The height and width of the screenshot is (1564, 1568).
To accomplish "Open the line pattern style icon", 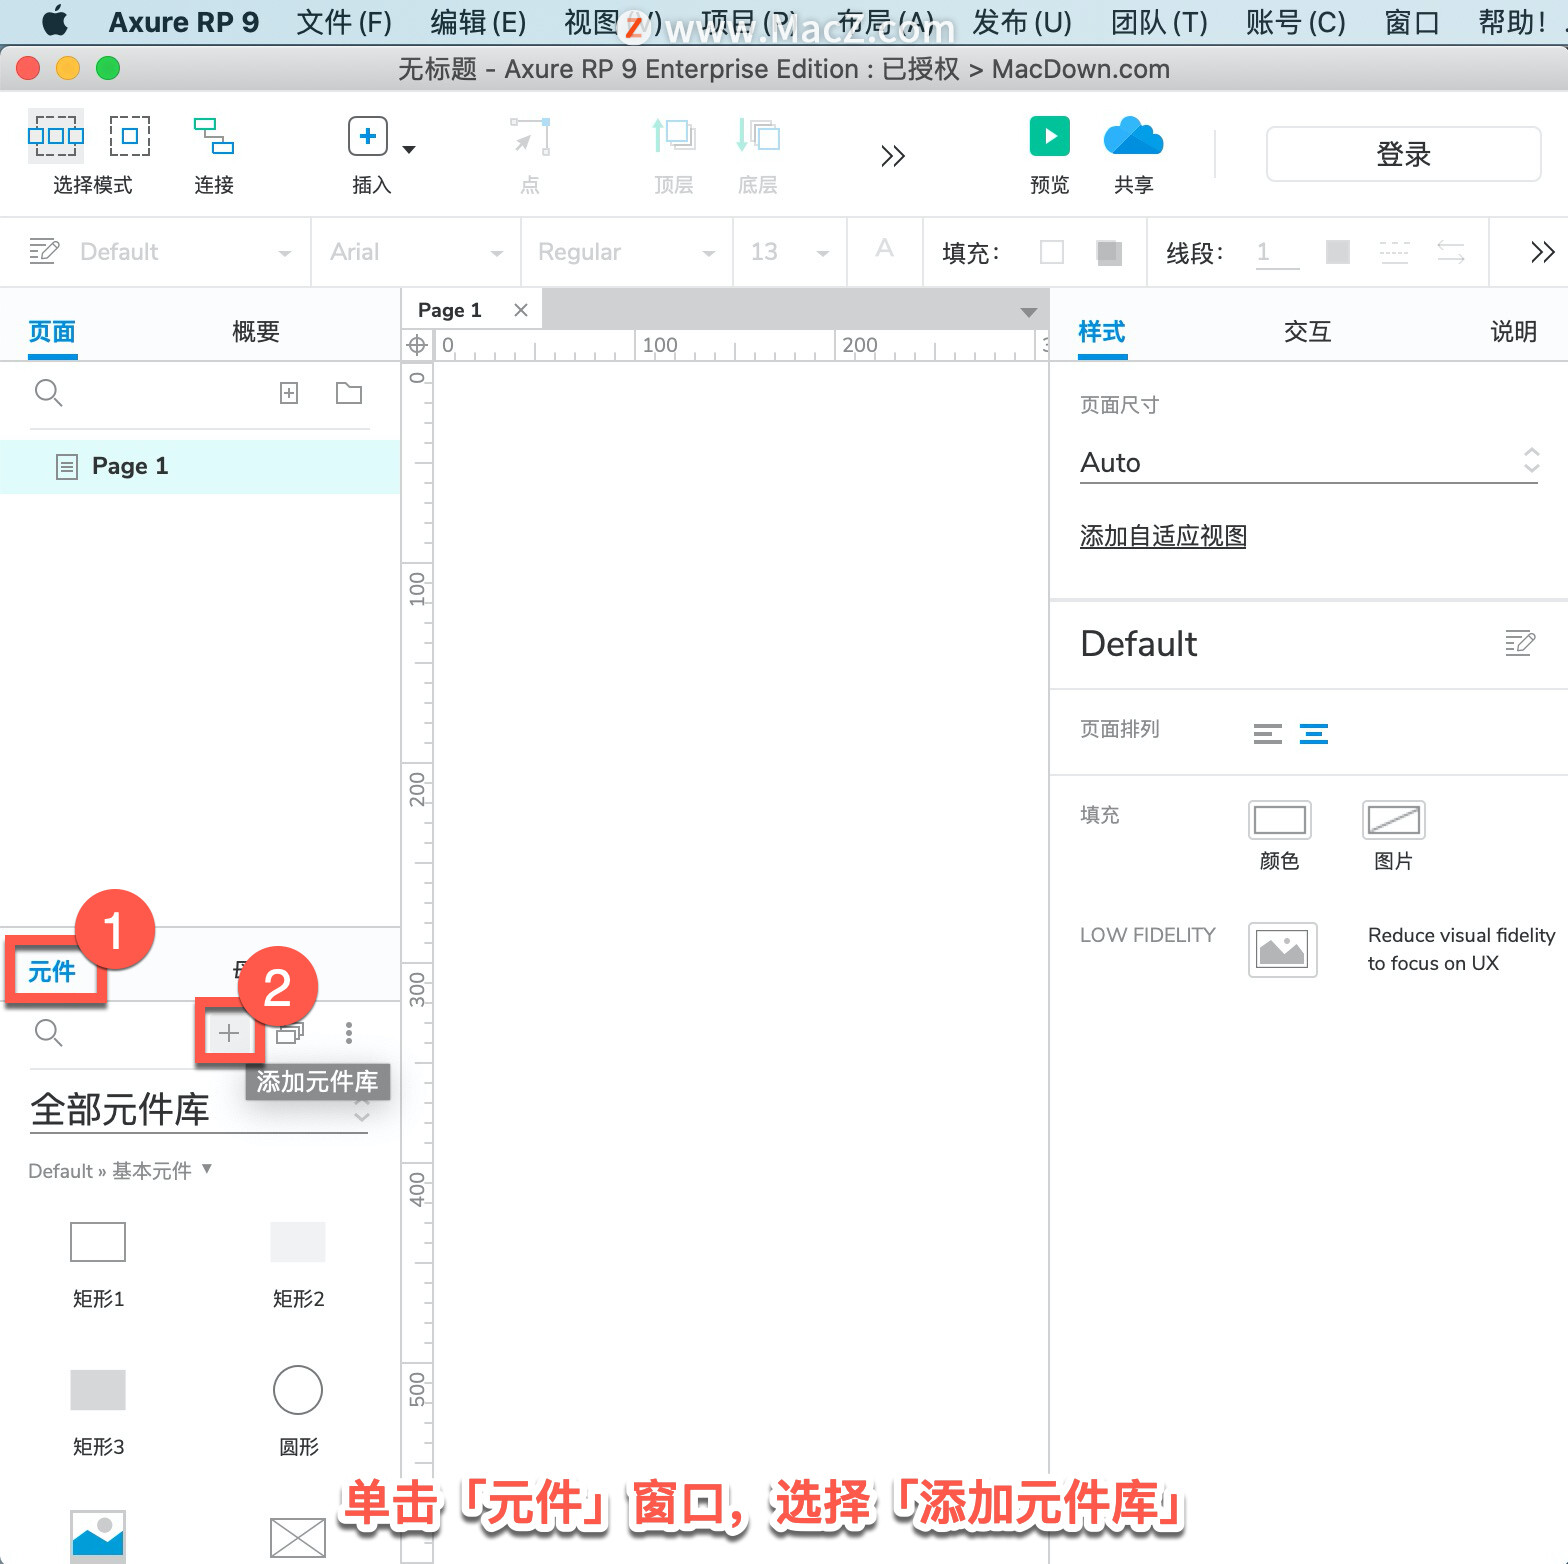I will [x=1394, y=252].
